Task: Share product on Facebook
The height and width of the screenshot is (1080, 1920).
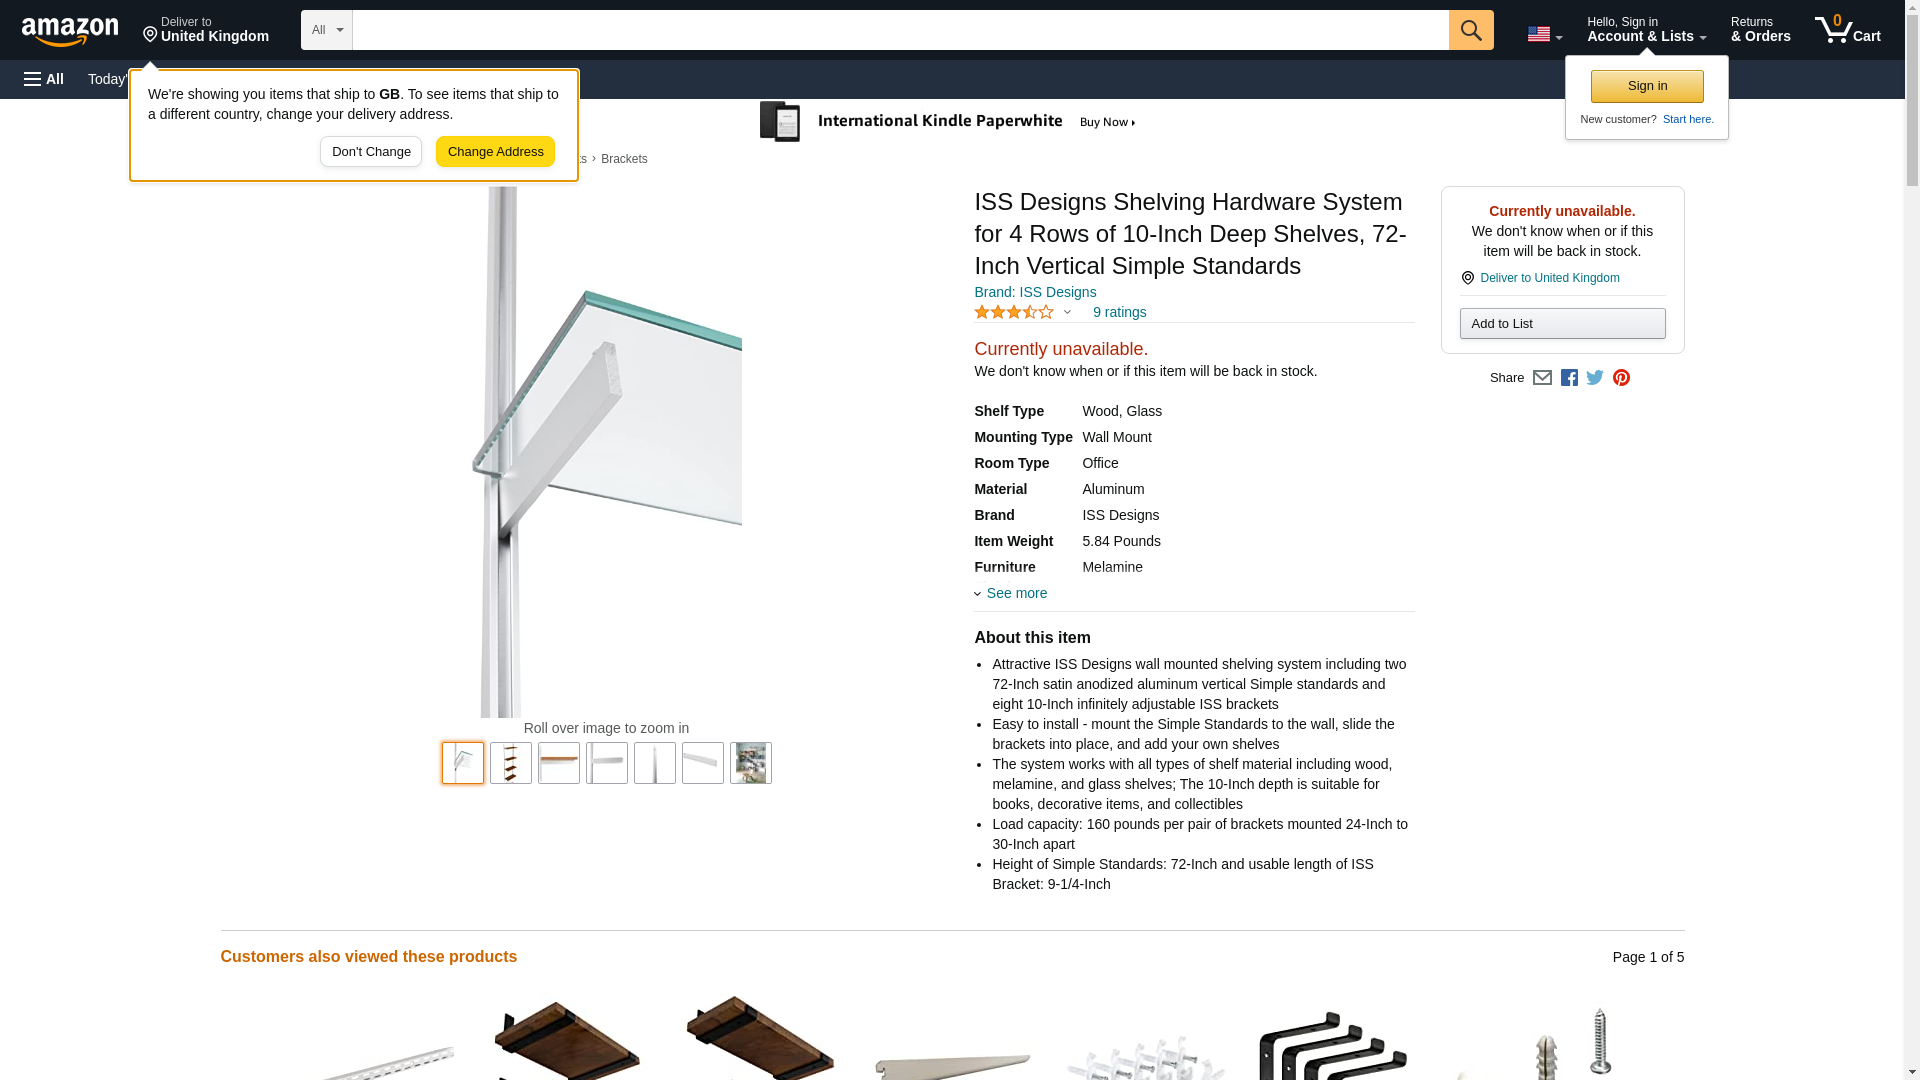Action: coord(1569,378)
